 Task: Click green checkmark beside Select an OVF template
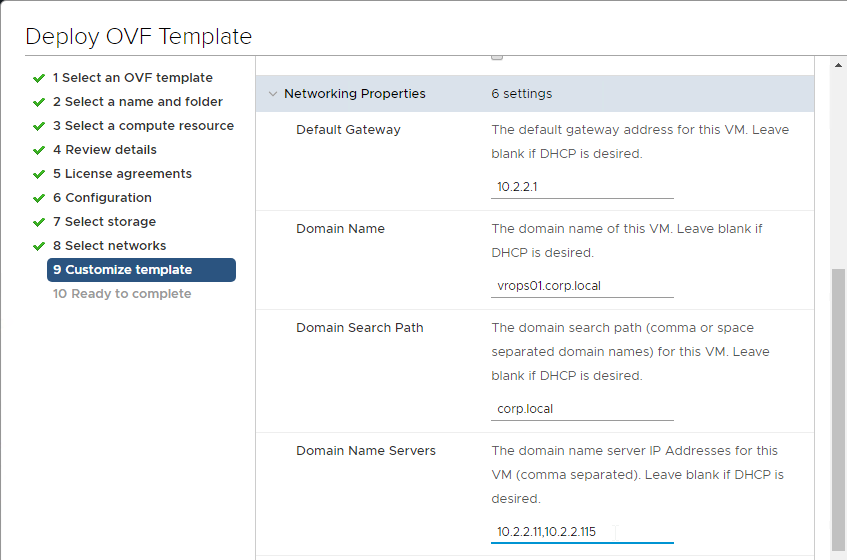click(x=39, y=78)
